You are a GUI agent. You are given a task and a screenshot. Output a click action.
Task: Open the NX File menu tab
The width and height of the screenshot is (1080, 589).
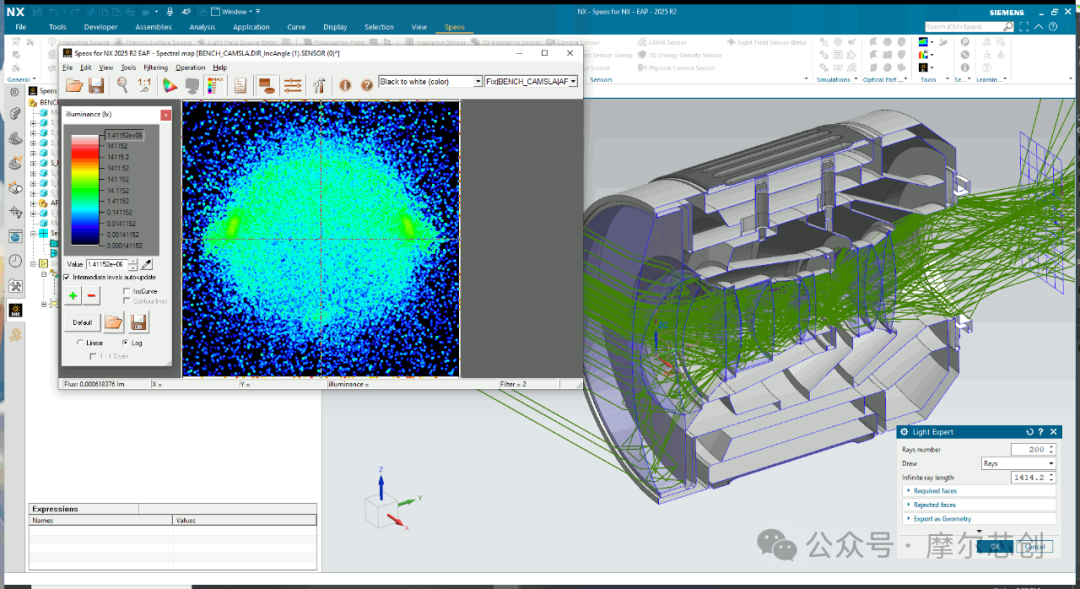pyautogui.click(x=21, y=27)
